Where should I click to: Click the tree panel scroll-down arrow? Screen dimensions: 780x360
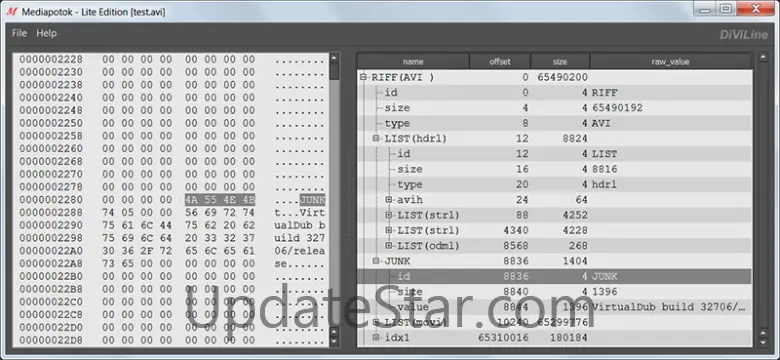(763, 342)
